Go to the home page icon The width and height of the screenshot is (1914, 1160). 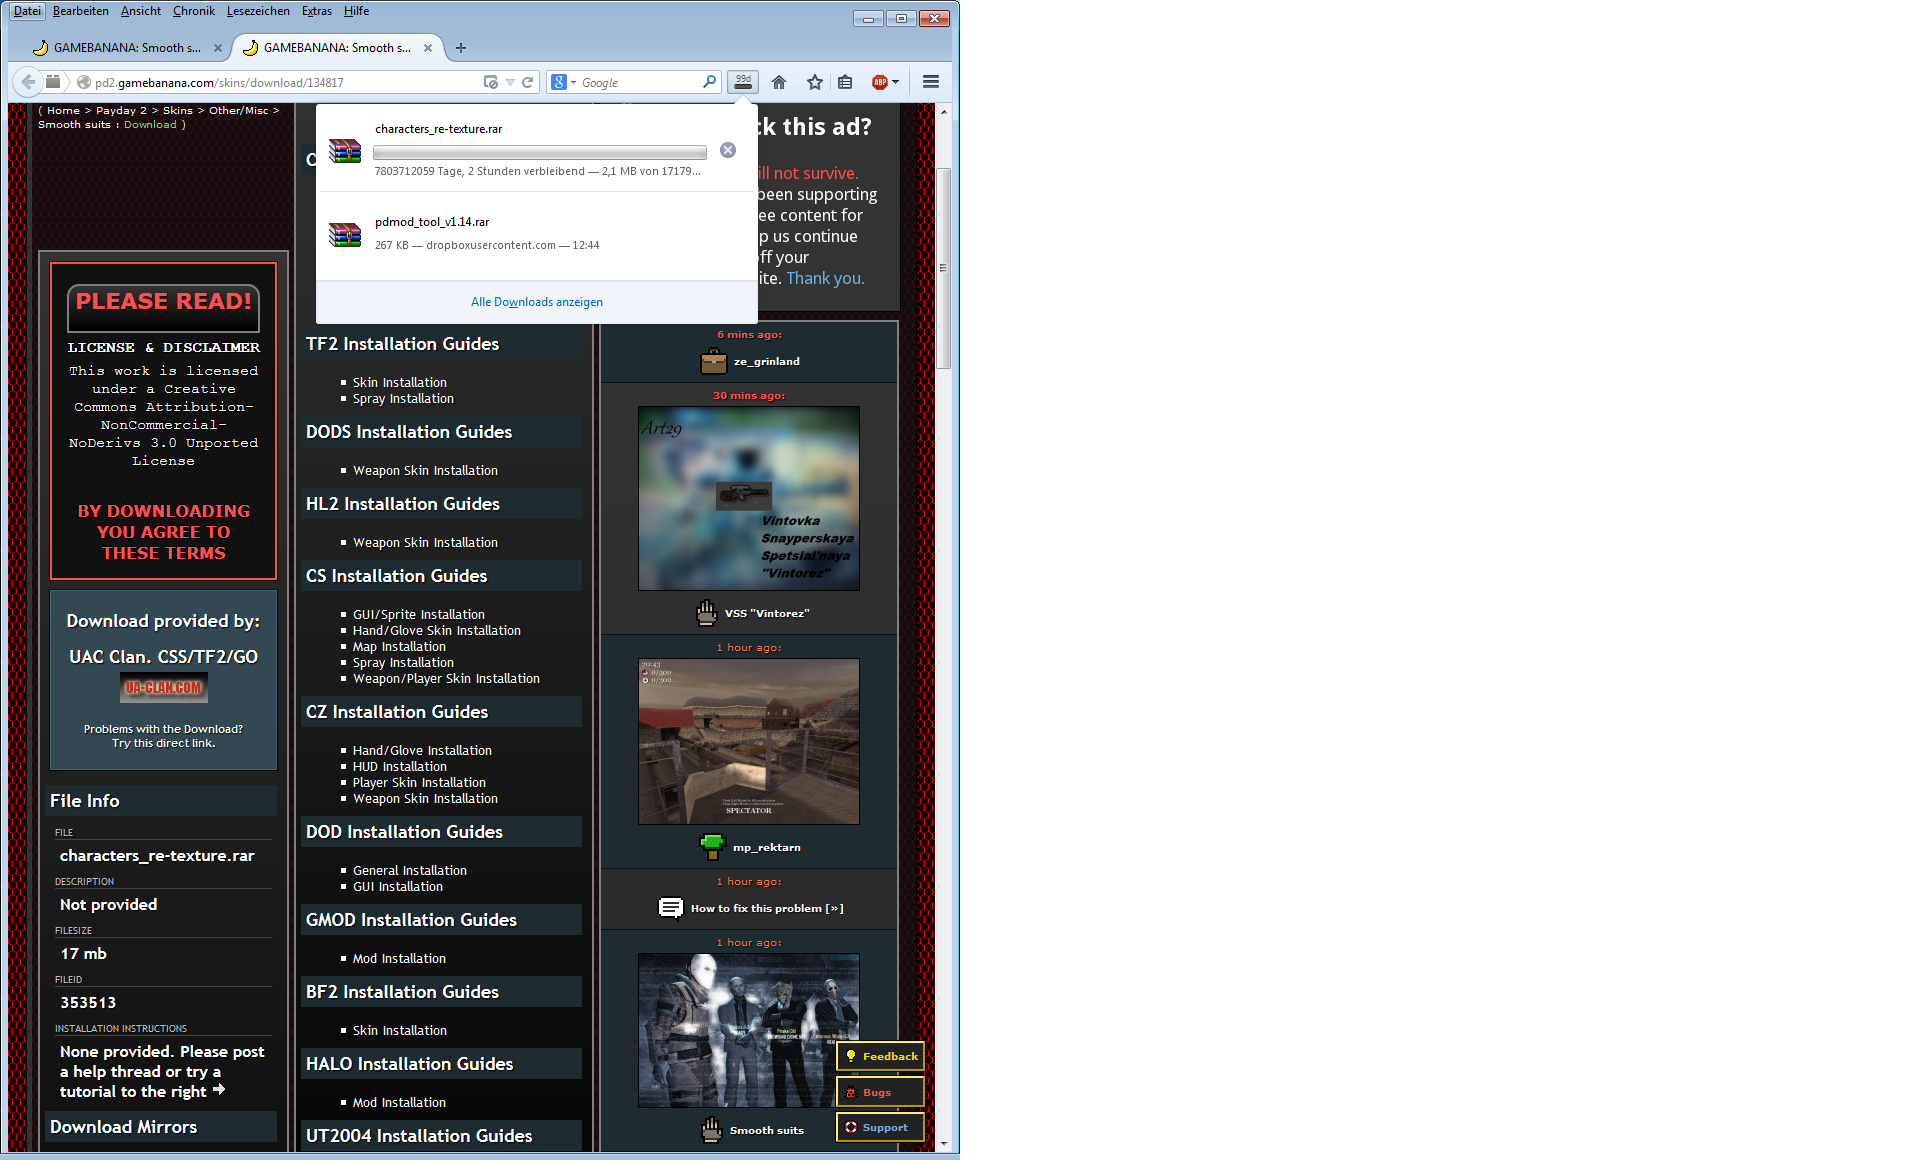779,82
